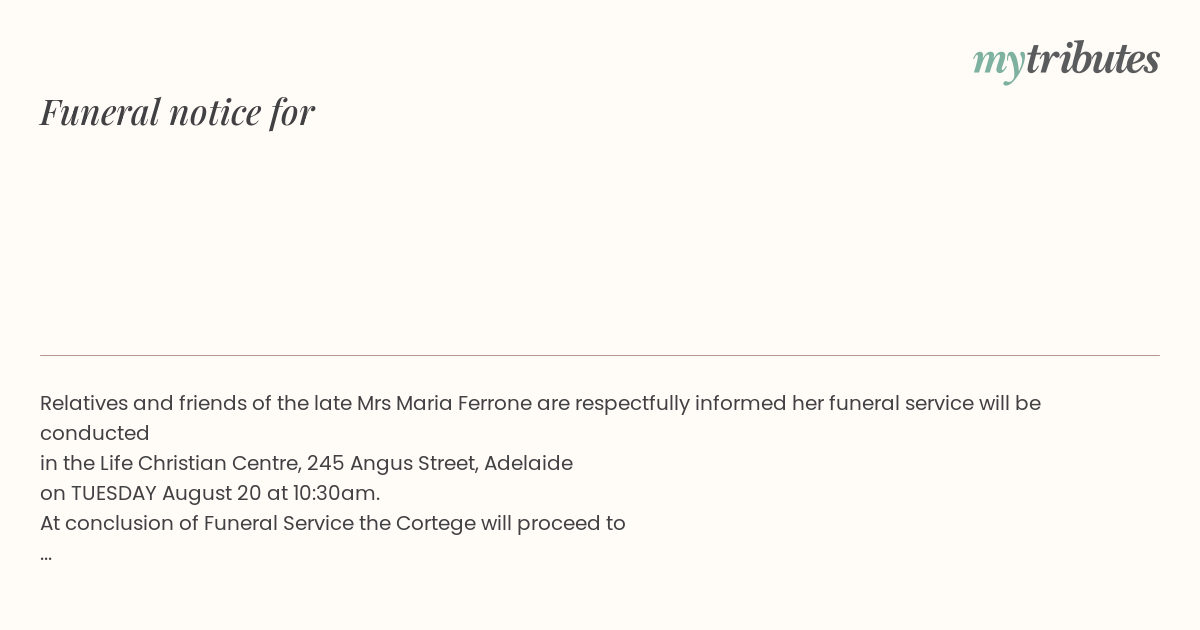The width and height of the screenshot is (1200, 630).
Task: Click the words "will proceed to"
Action: point(553,524)
